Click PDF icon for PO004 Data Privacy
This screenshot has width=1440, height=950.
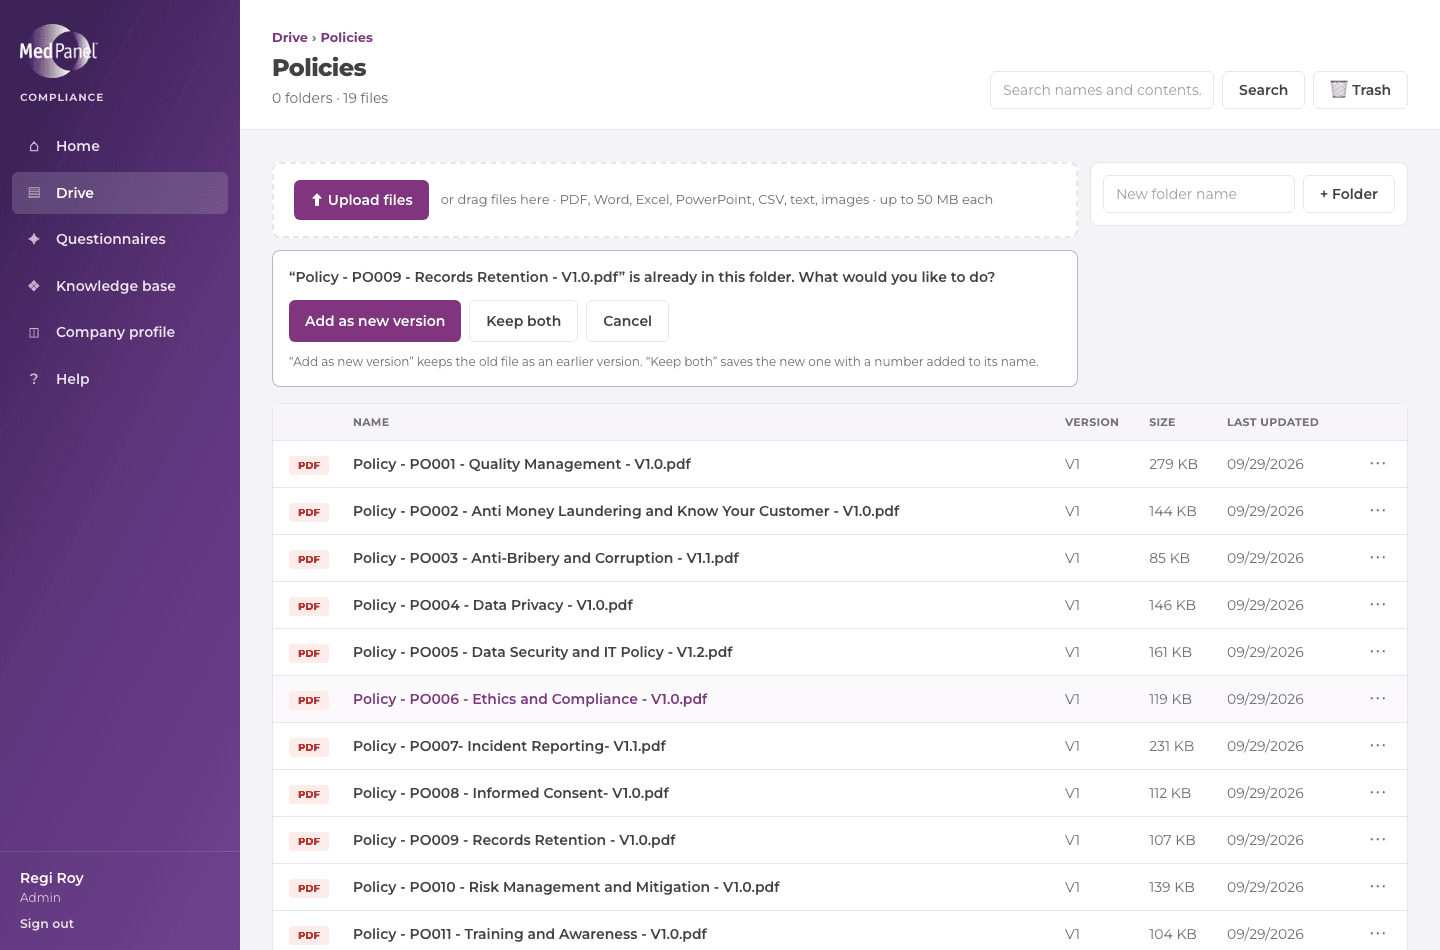309,606
